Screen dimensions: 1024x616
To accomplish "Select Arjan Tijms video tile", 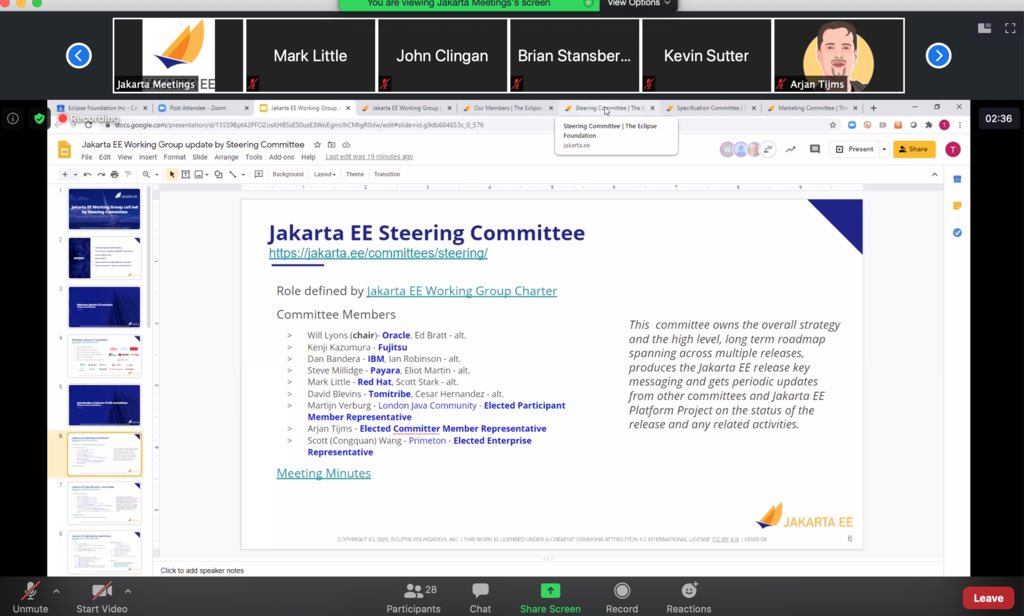I will point(839,56).
